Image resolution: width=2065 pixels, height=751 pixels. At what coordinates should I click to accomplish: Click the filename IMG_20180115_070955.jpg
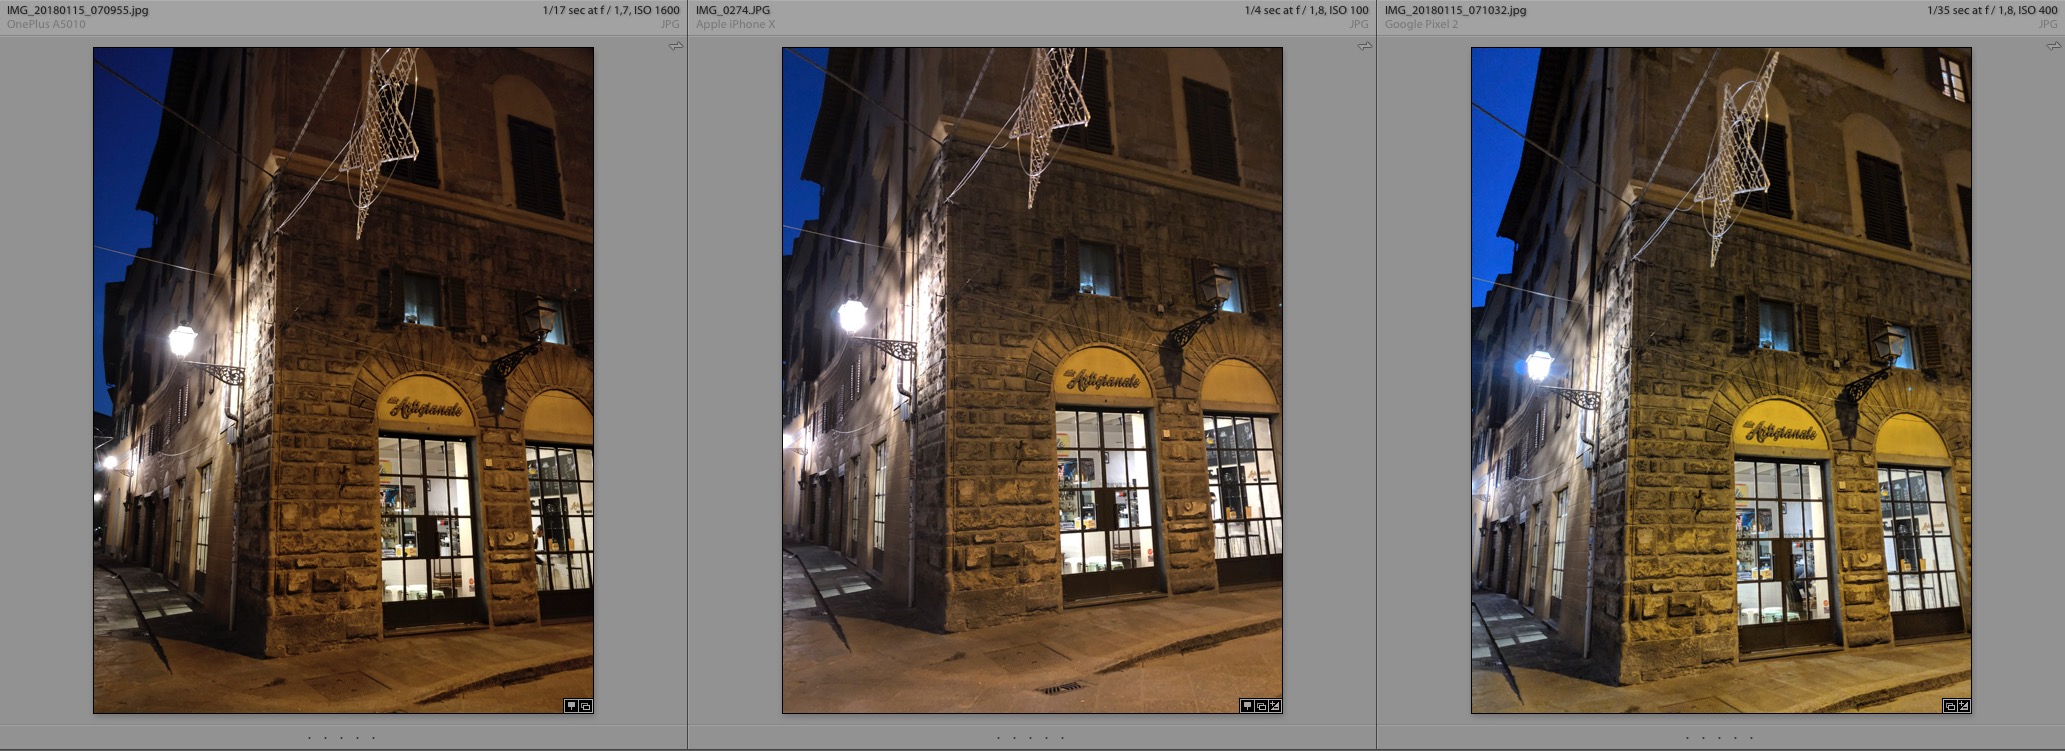click(x=77, y=10)
